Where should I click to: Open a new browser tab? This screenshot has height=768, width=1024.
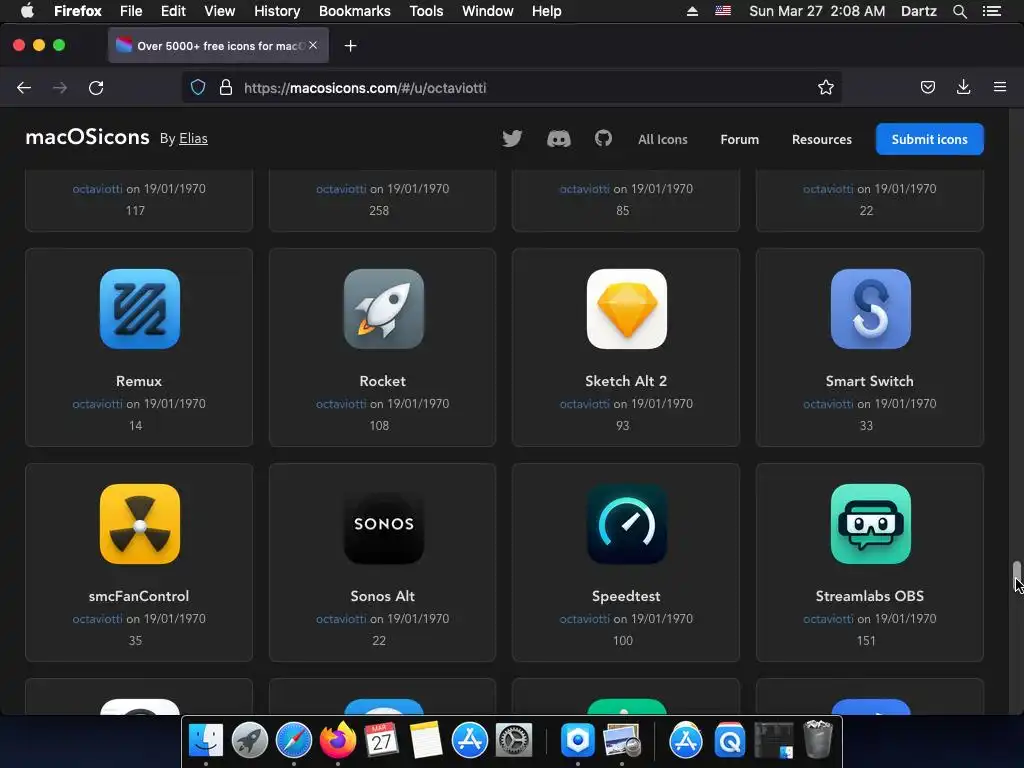(x=351, y=46)
